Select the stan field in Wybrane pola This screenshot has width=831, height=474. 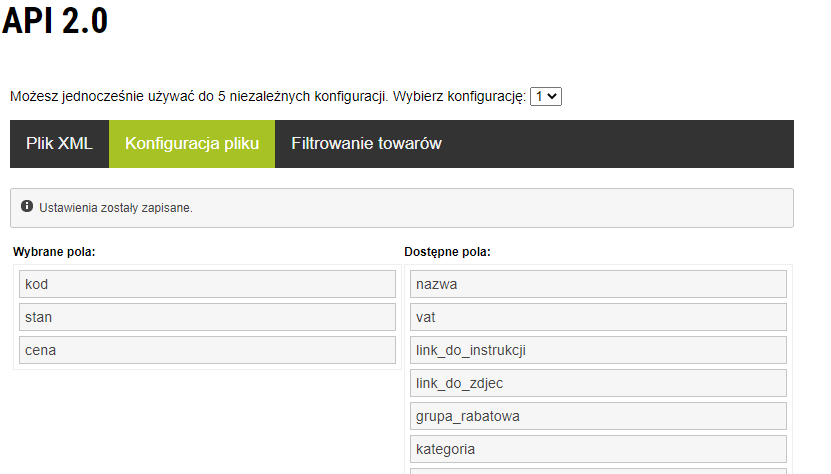[x=207, y=317]
